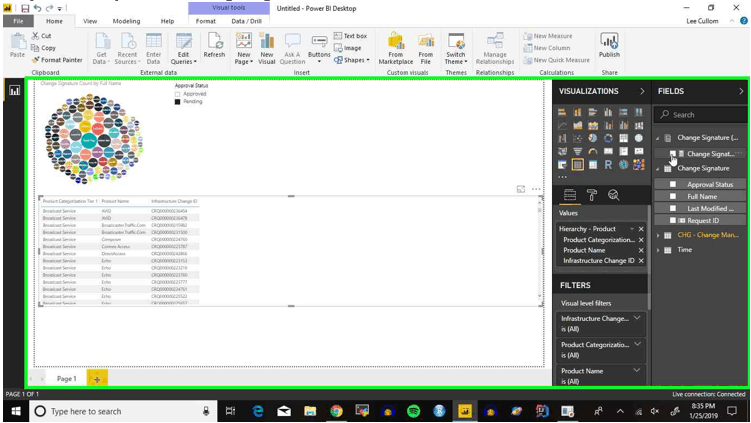Screen dimensions: 751x423
Task: Check the Approval Status field
Action: tap(673, 184)
